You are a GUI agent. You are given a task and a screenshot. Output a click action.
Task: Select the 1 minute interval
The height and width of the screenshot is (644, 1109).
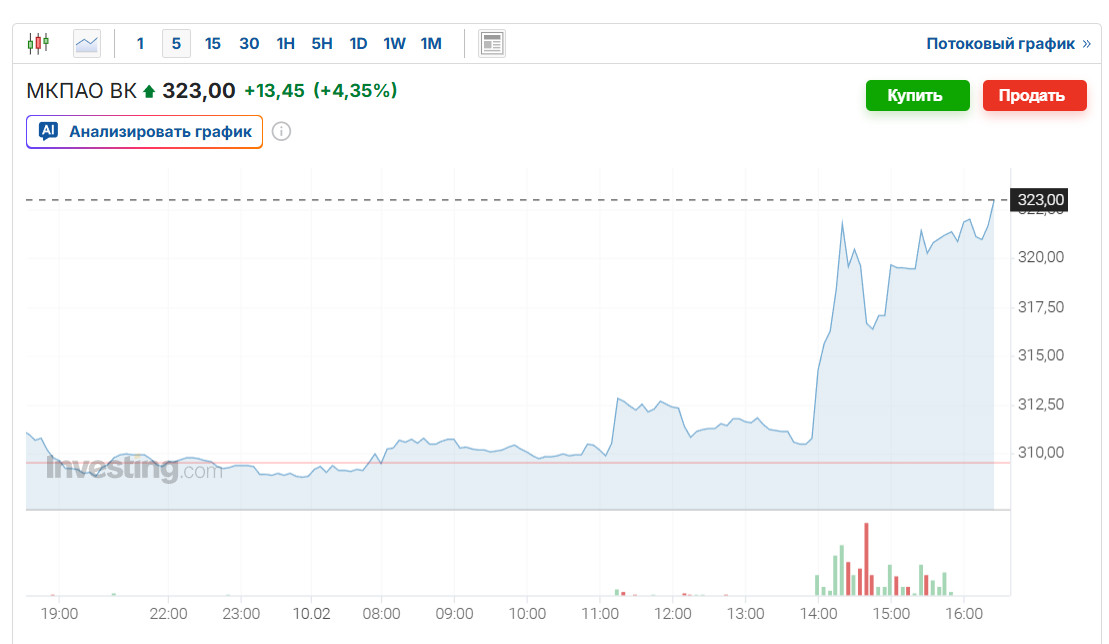pyautogui.click(x=140, y=43)
